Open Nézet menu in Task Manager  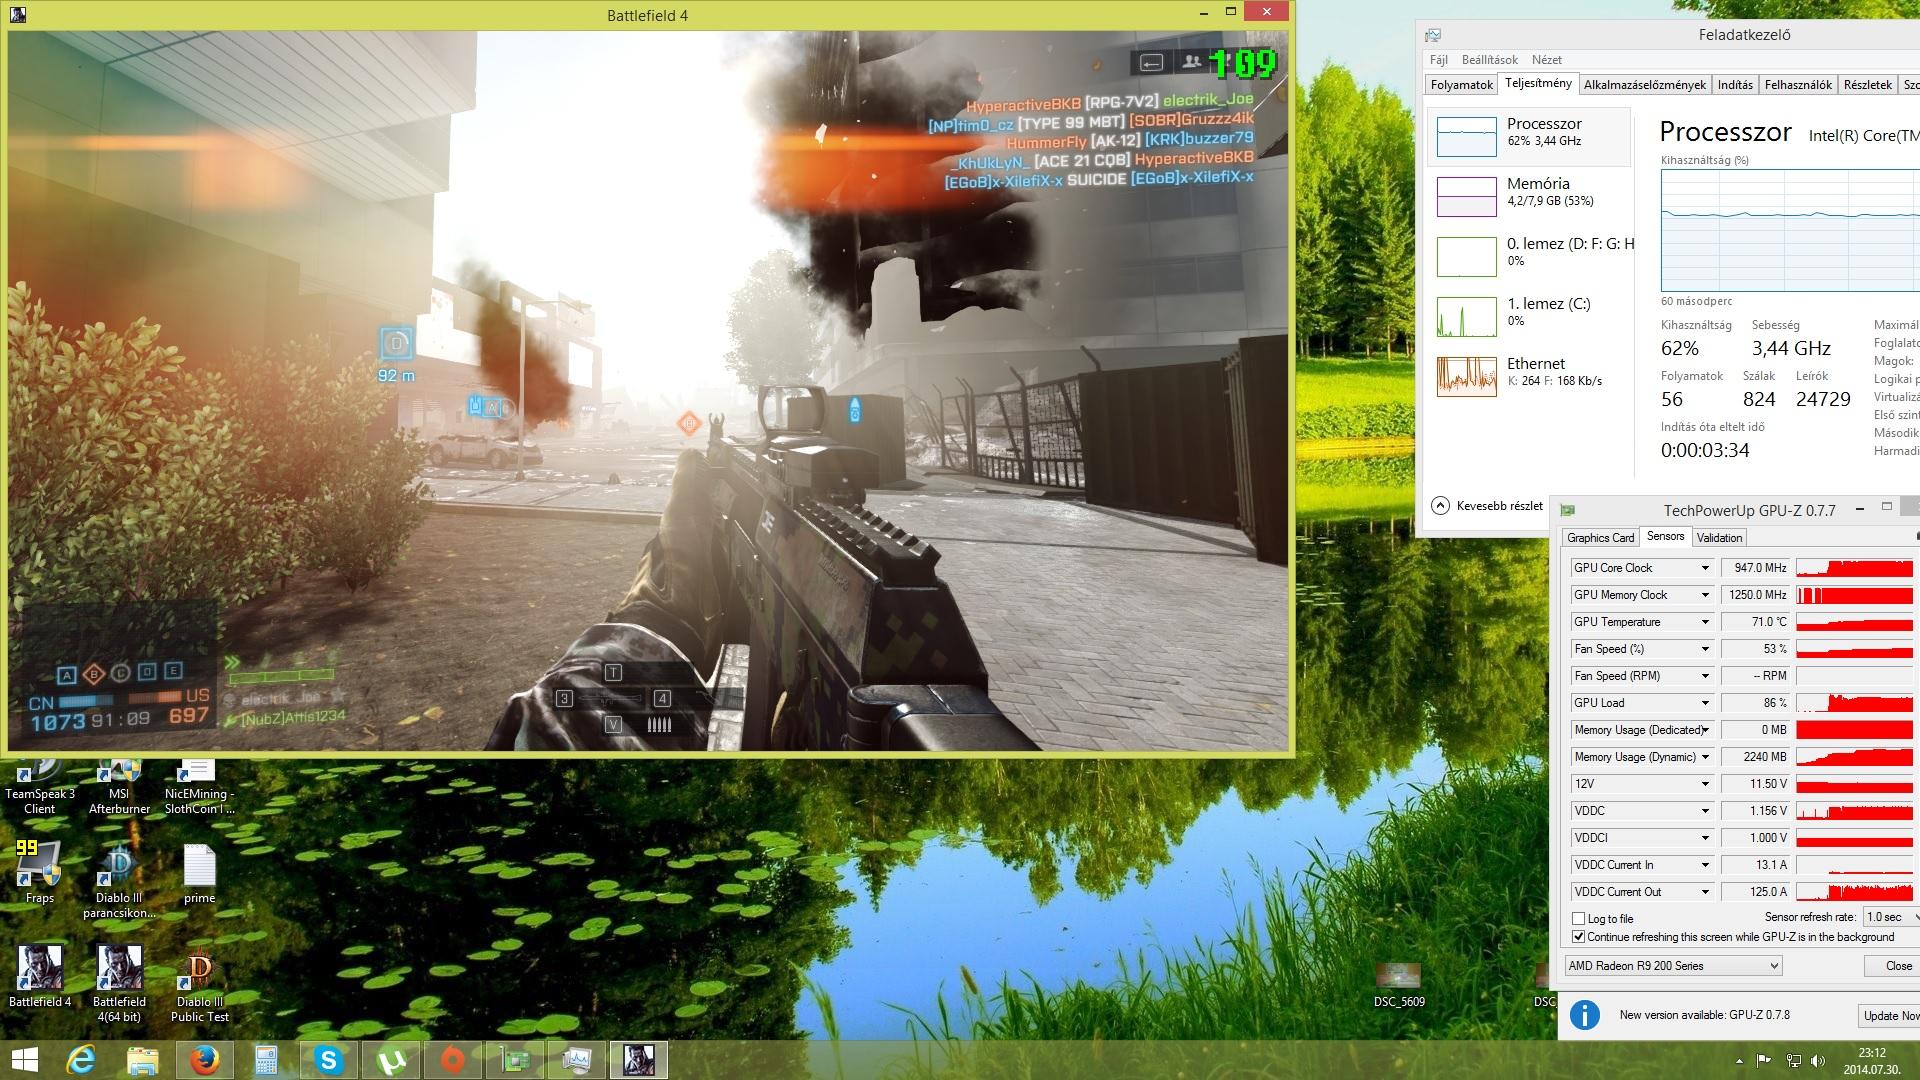click(1546, 60)
